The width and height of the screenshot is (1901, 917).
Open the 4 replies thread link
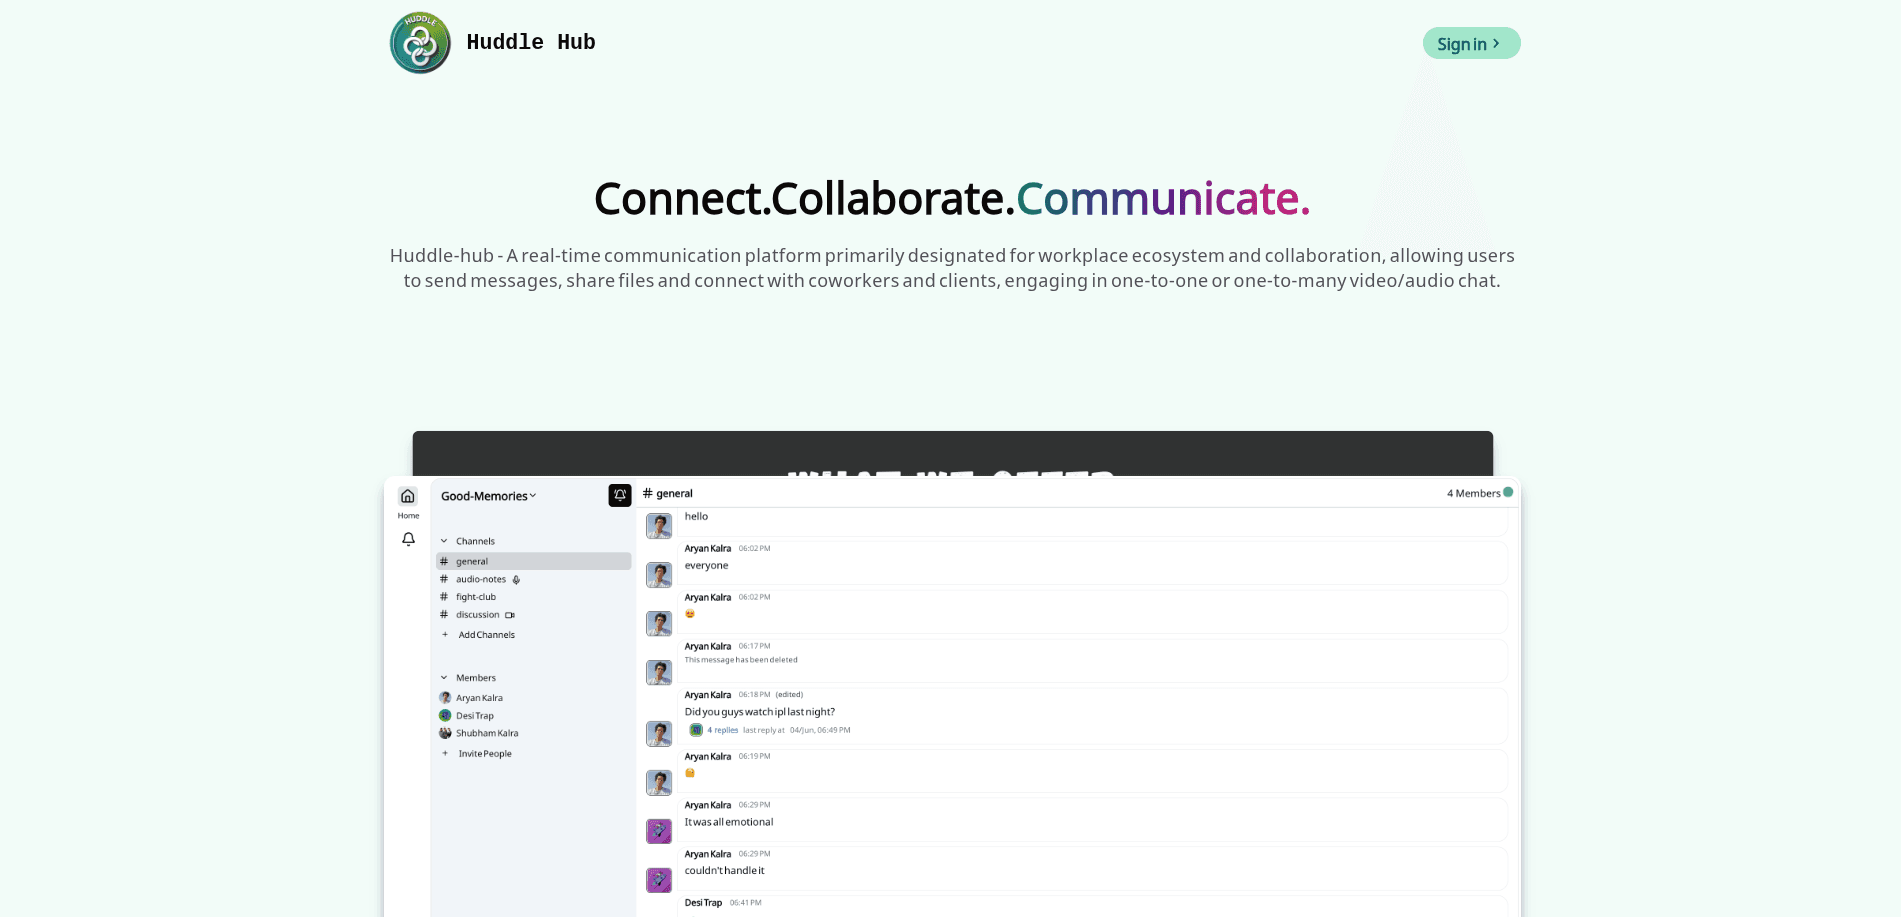[721, 730]
